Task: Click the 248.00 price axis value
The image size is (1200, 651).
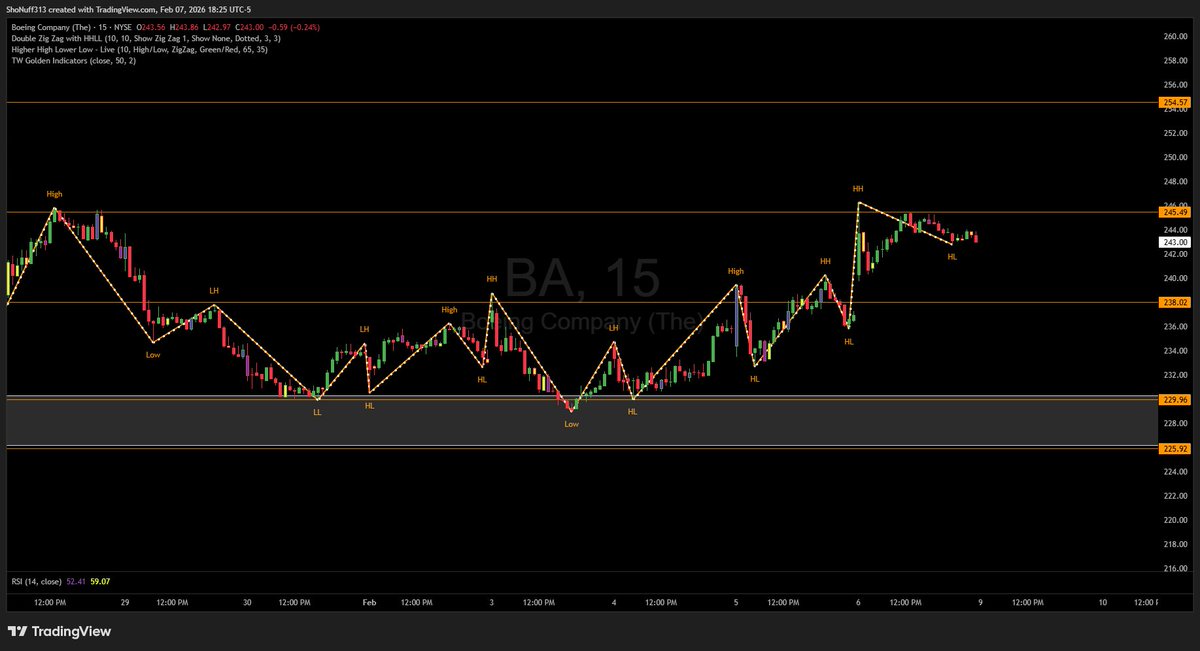Action: [1175, 181]
